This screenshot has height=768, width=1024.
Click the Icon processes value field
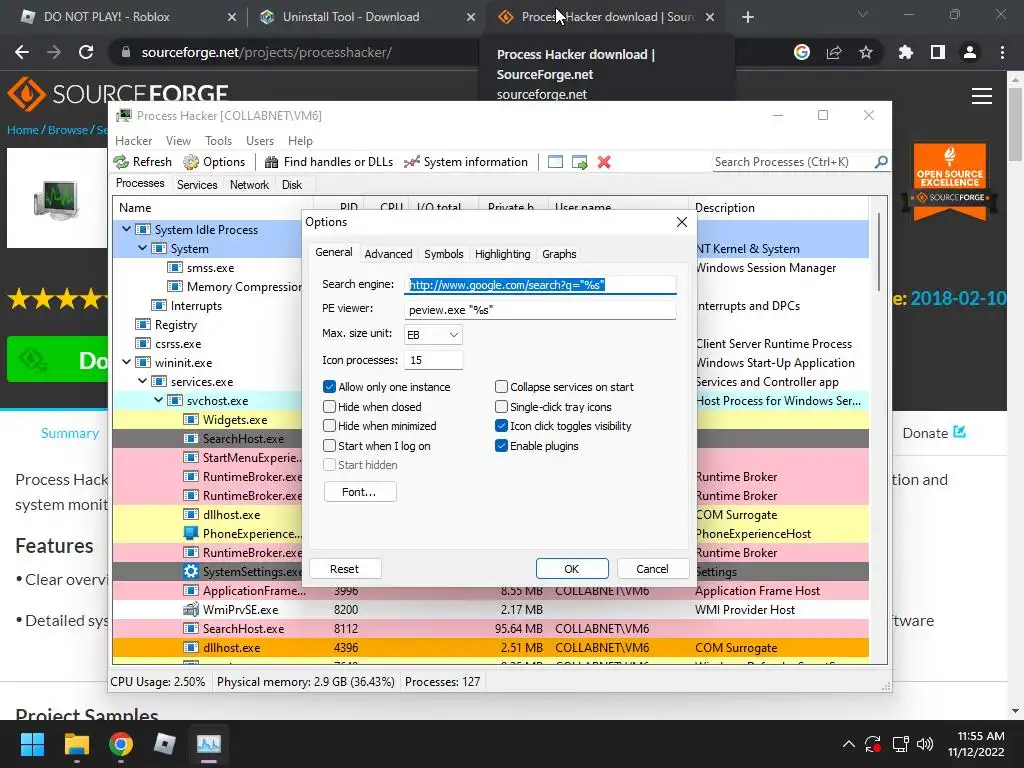pos(434,360)
